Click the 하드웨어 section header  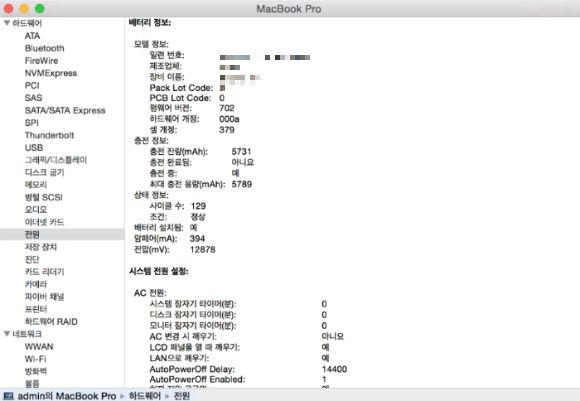(x=27, y=23)
